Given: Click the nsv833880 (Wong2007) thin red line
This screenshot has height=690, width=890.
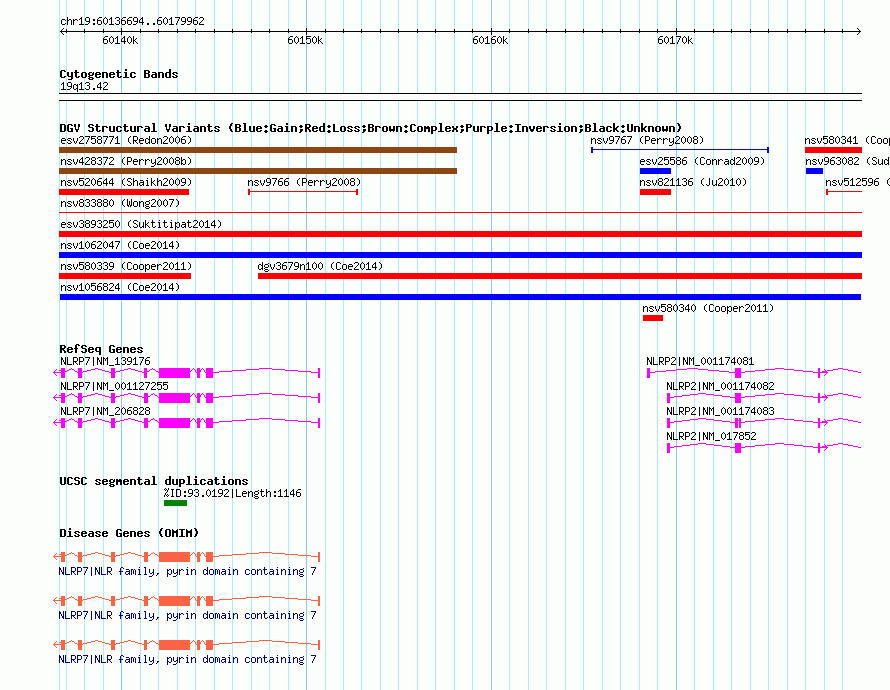Looking at the screenshot, I should [x=461, y=213].
